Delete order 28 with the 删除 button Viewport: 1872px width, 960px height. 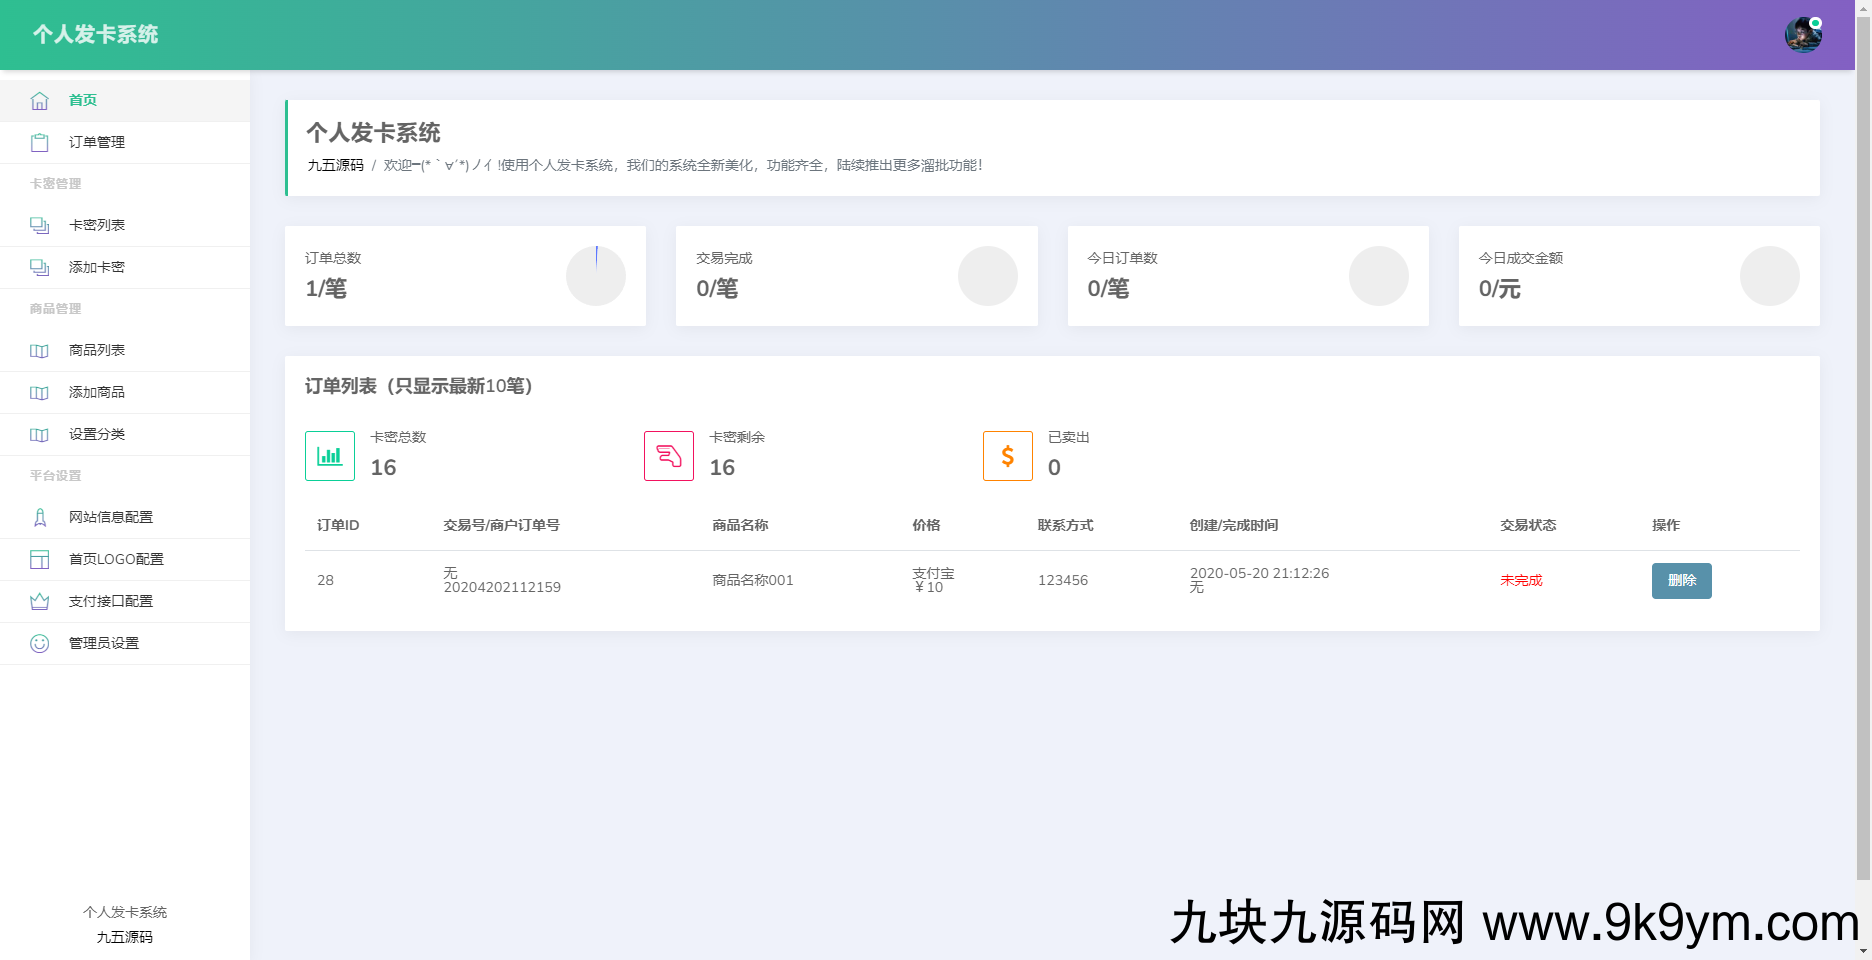[x=1681, y=581]
